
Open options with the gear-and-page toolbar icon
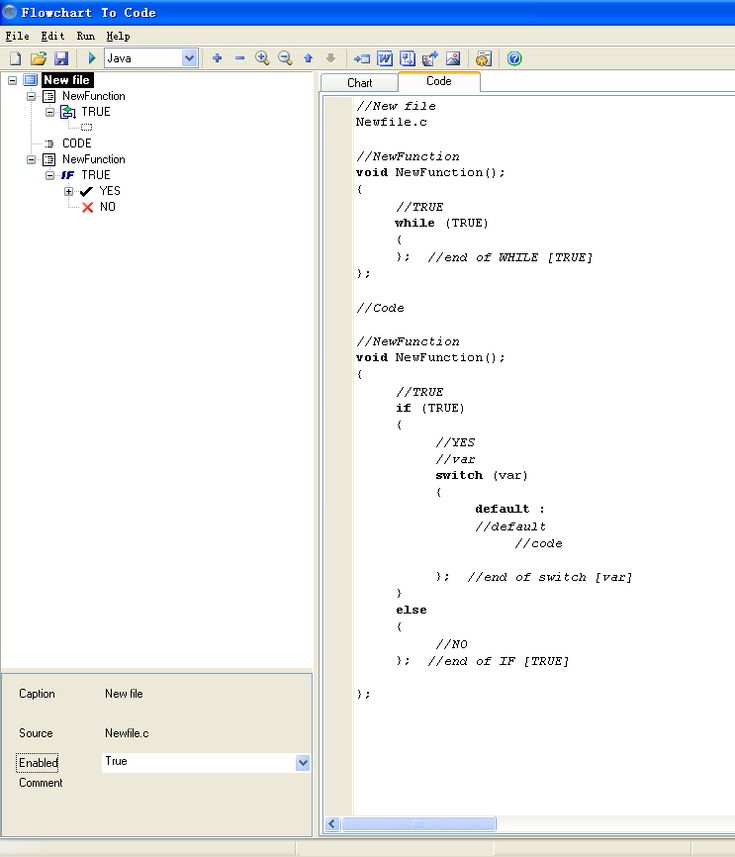484,58
